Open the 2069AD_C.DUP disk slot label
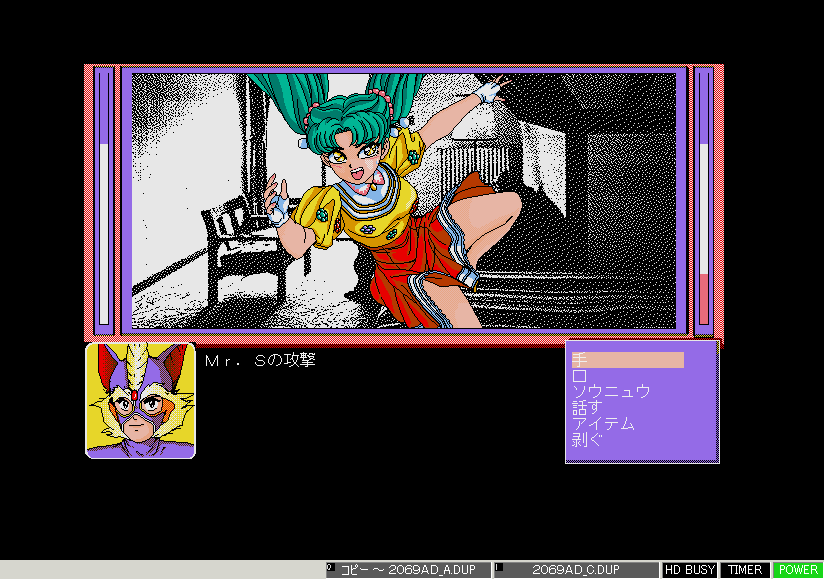The width and height of the screenshot is (824, 579). coord(580,570)
